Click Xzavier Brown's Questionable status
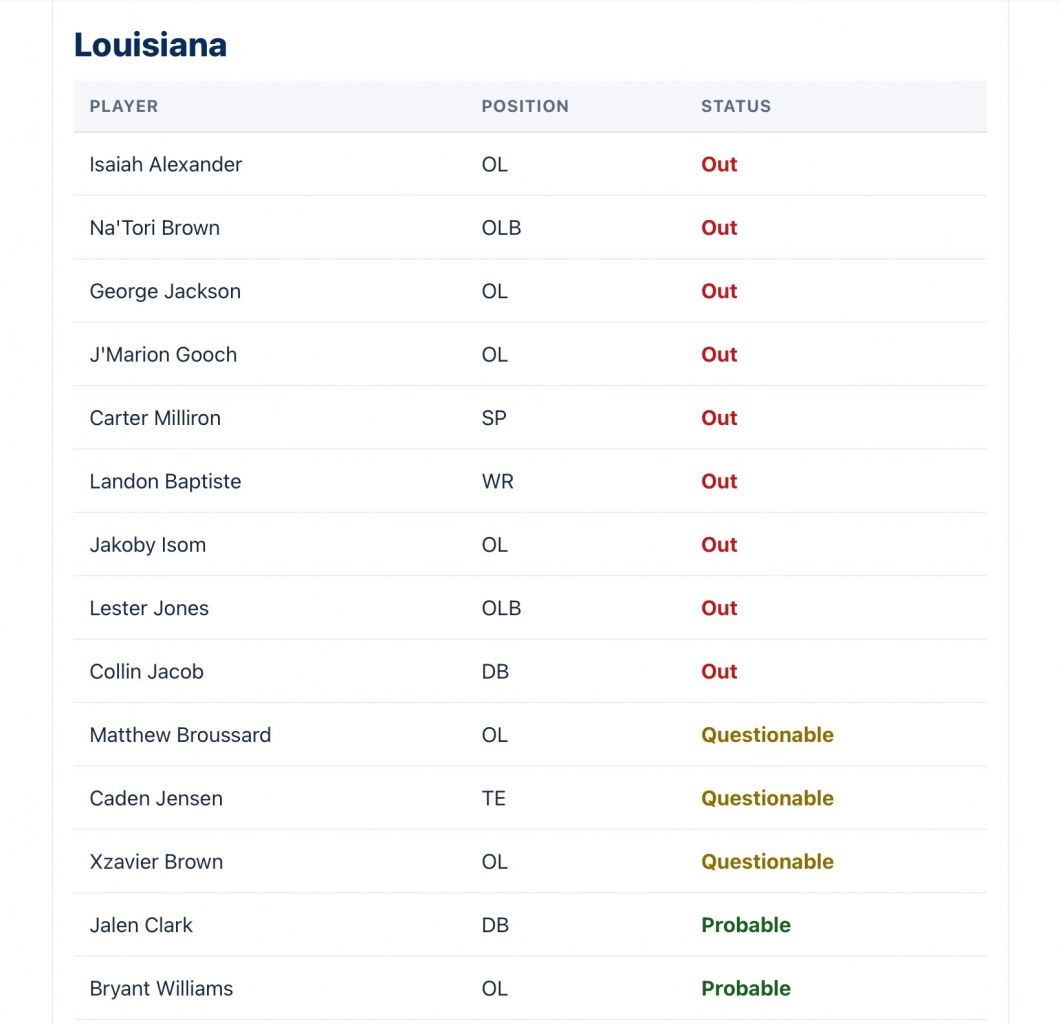The height and width of the screenshot is (1024, 1061). 767,862
